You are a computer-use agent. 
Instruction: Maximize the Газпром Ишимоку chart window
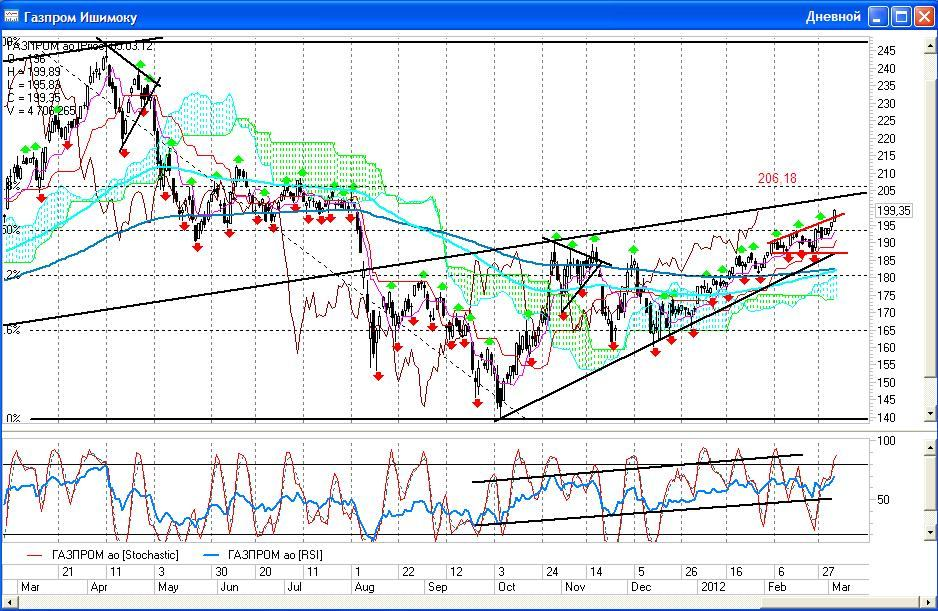[902, 17]
